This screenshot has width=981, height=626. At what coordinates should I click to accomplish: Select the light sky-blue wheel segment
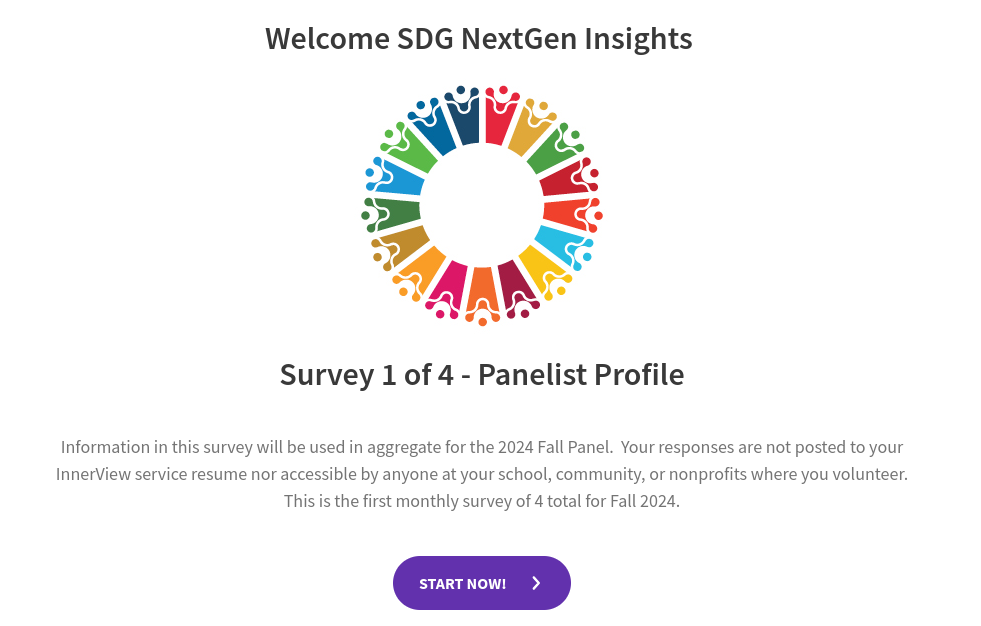tap(558, 243)
